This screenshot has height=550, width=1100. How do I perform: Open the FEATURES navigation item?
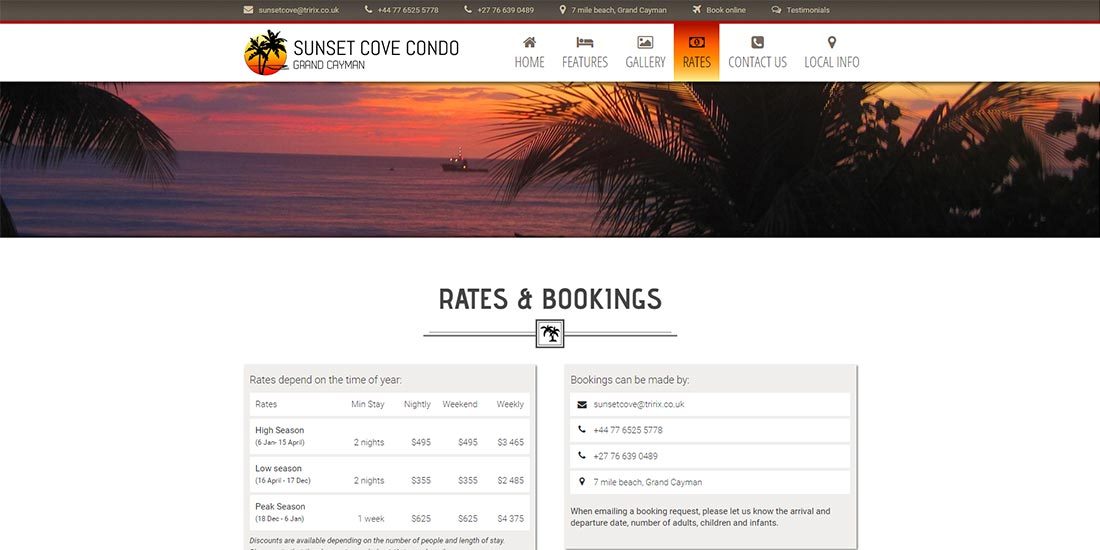point(584,53)
